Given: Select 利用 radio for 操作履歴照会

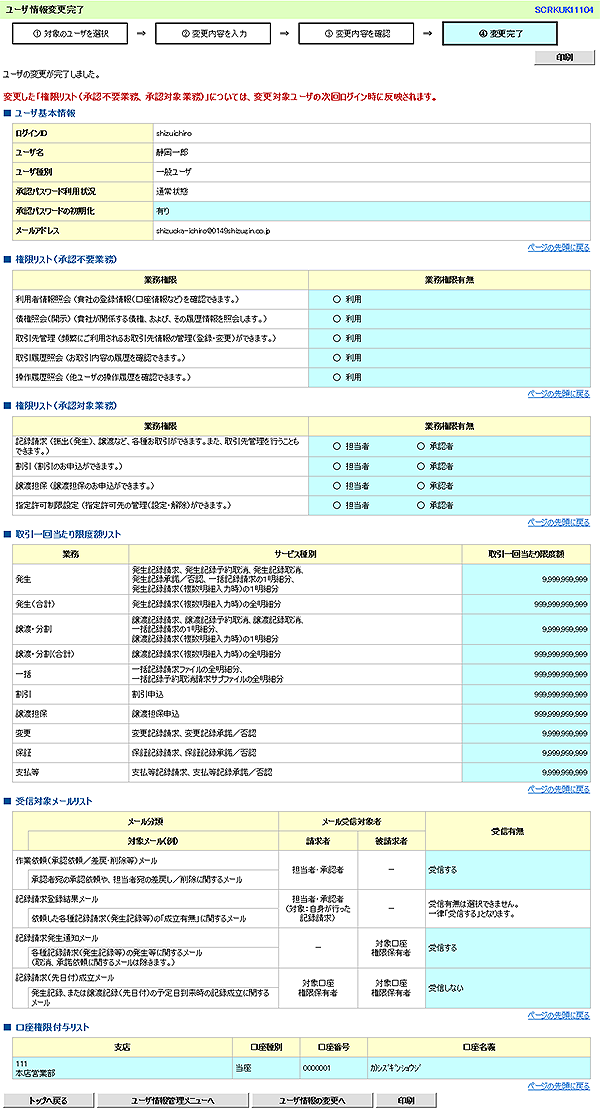Looking at the screenshot, I should coord(337,377).
